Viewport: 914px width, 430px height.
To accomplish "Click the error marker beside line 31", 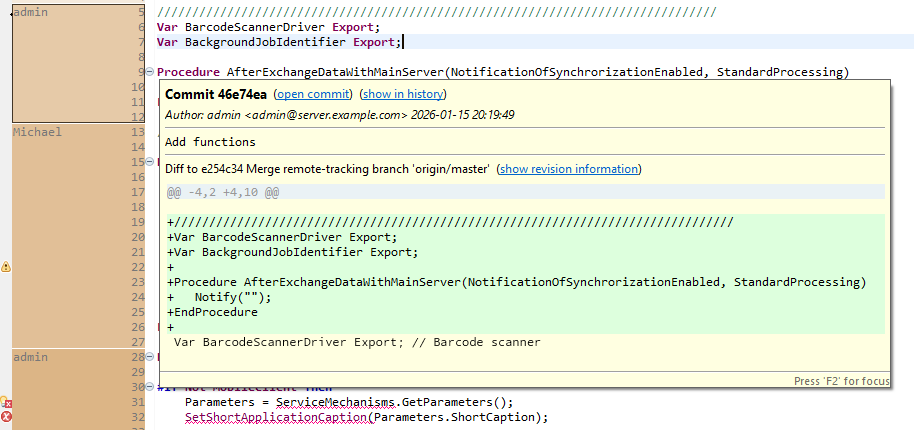I will (6, 402).
